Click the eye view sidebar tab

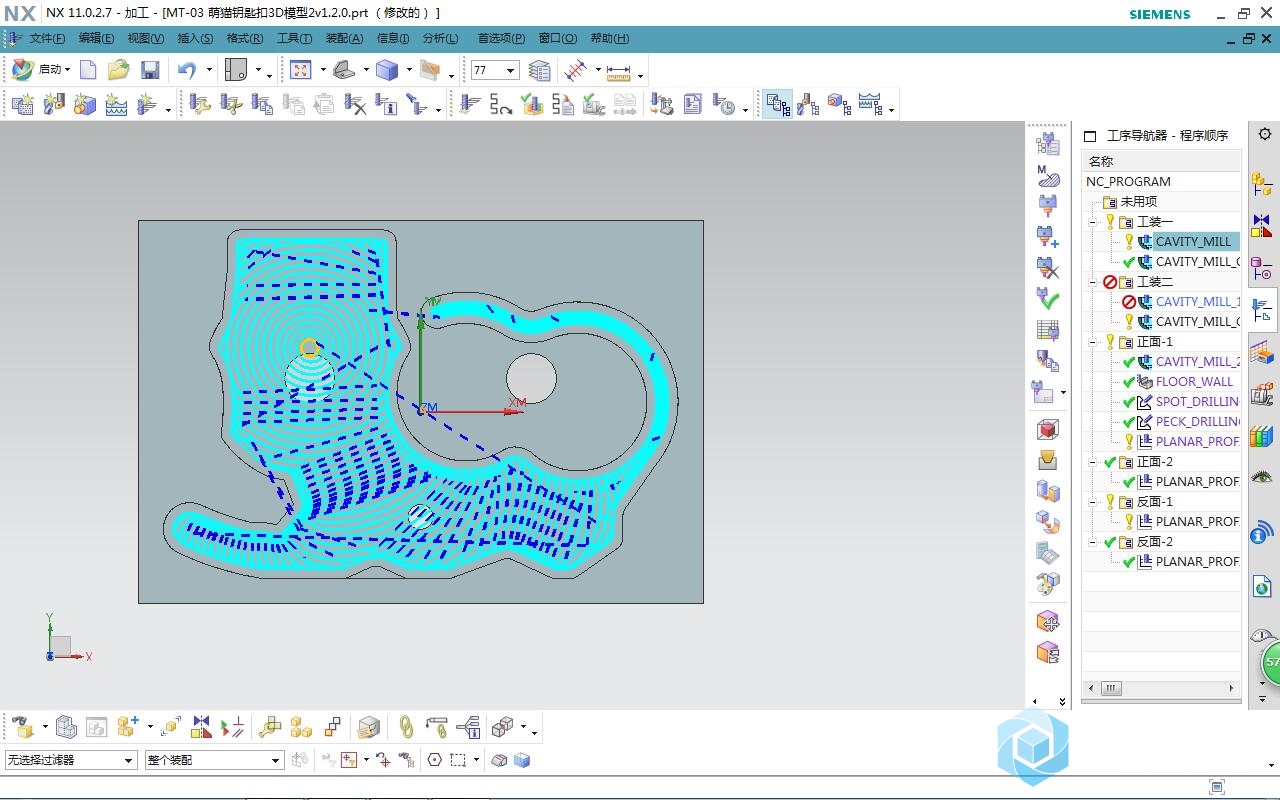[1262, 478]
